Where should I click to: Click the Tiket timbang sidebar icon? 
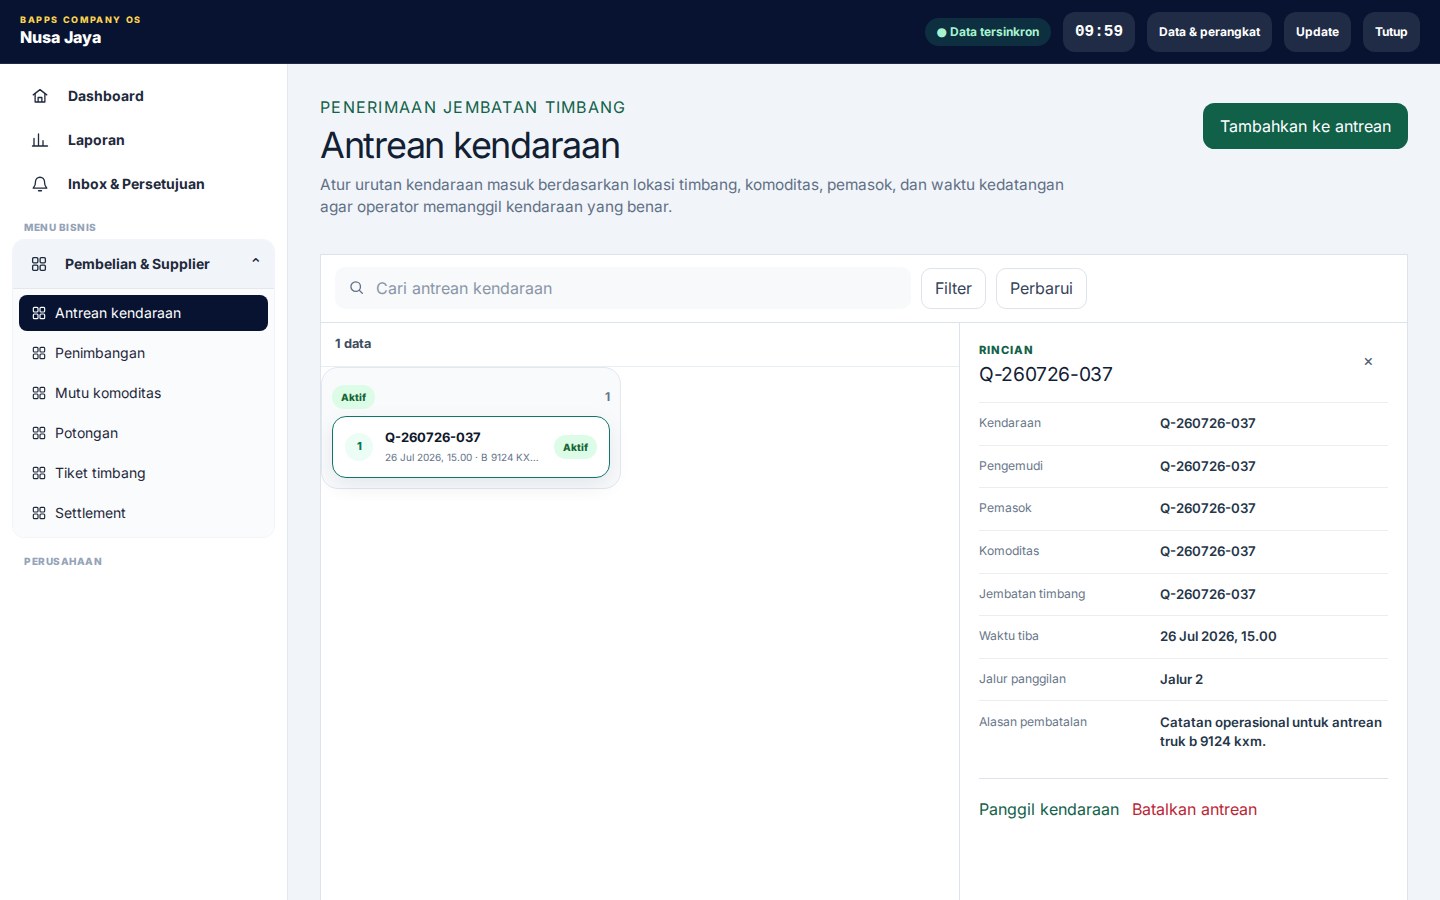point(39,473)
